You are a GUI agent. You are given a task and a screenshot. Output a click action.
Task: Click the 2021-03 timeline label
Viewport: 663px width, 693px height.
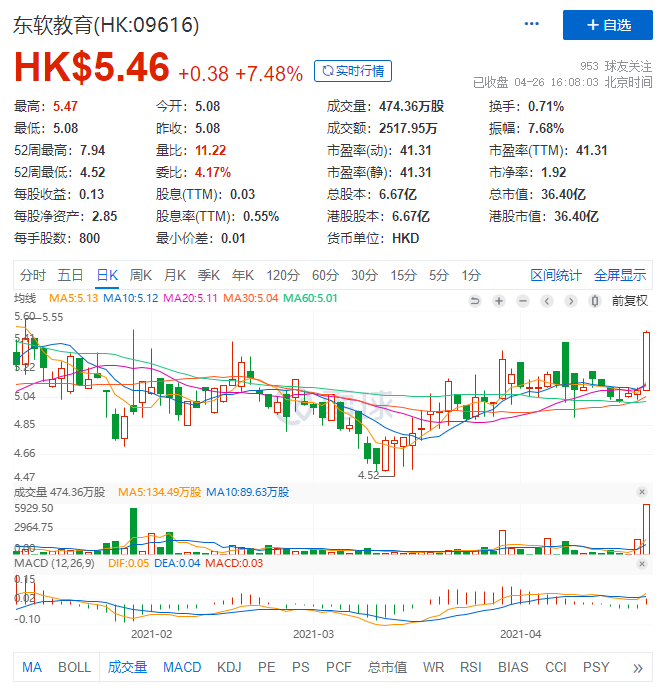(313, 634)
